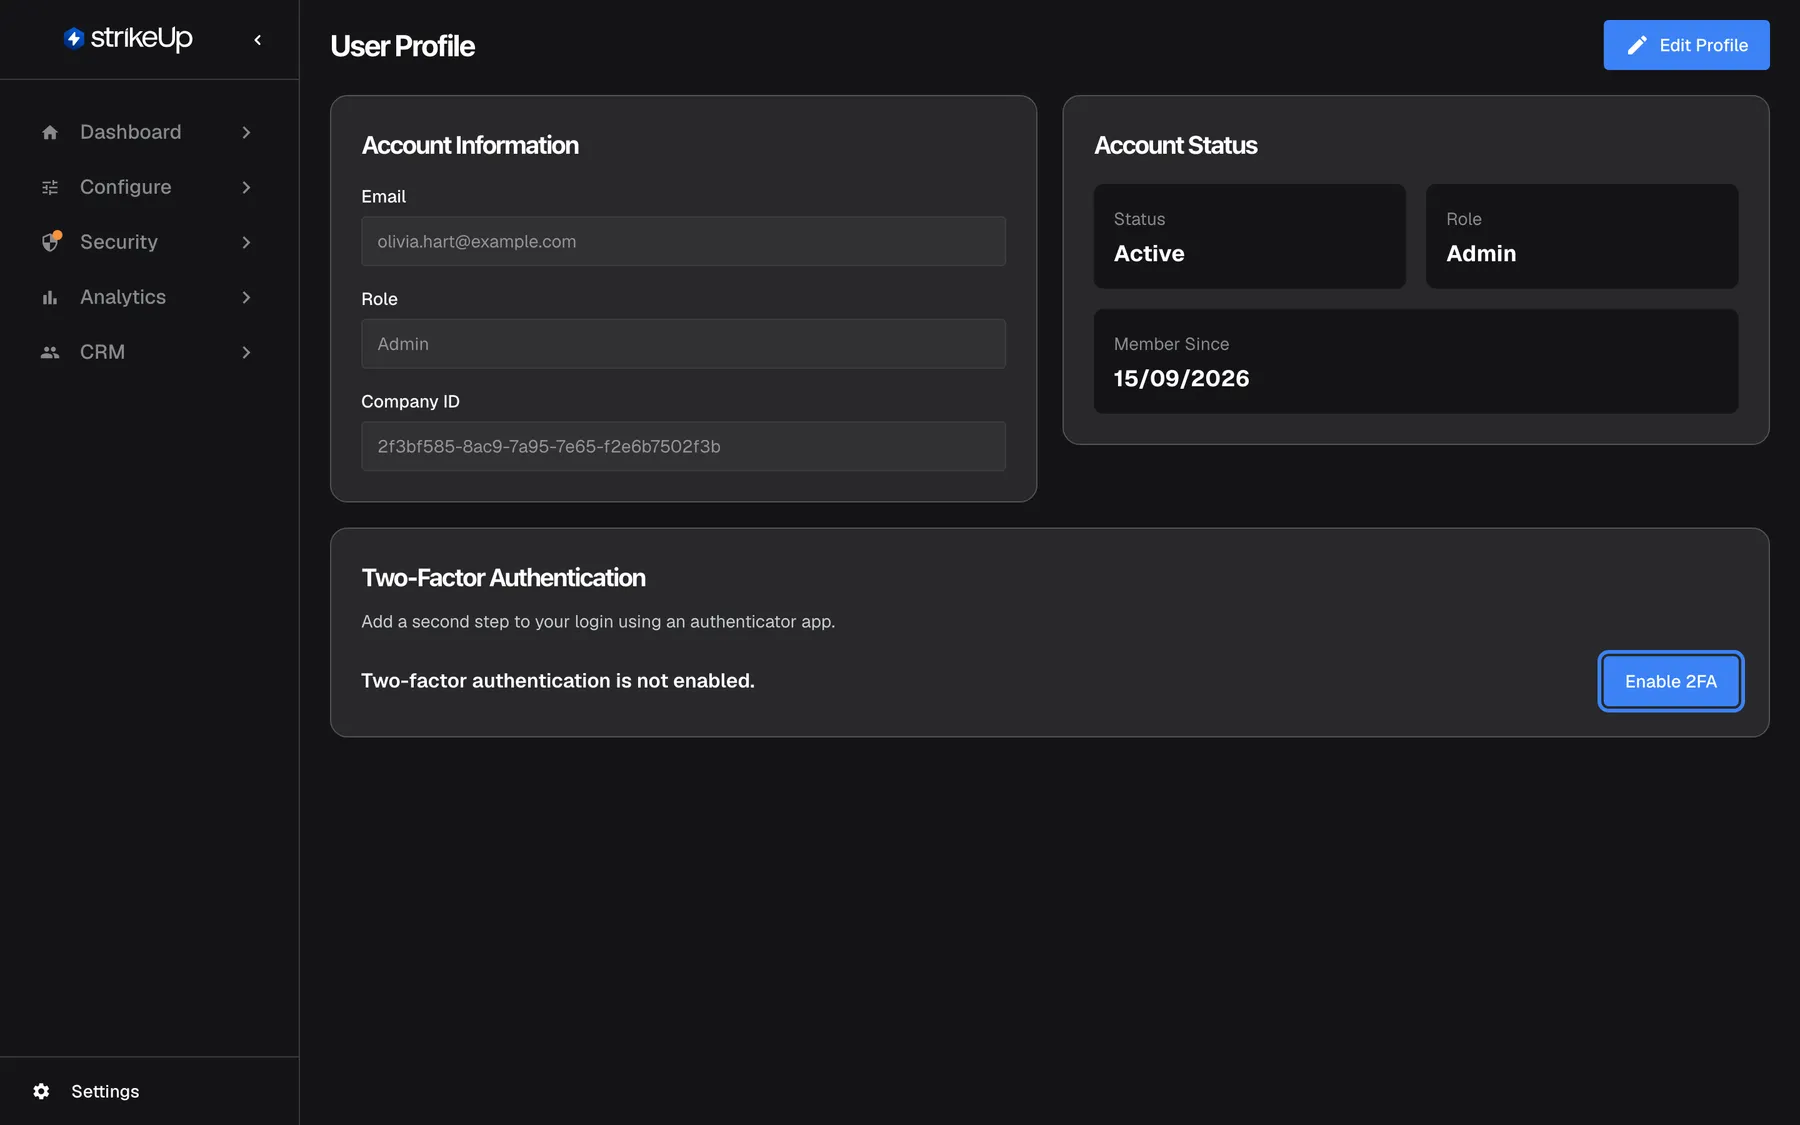Click the Analytics bar chart icon

point(50,297)
